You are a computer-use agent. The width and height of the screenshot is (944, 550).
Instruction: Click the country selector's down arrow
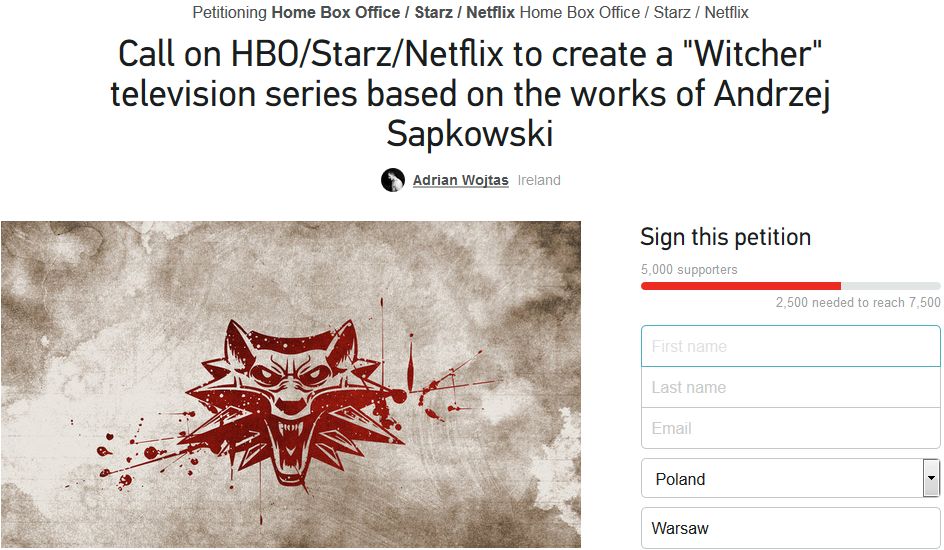[931, 478]
